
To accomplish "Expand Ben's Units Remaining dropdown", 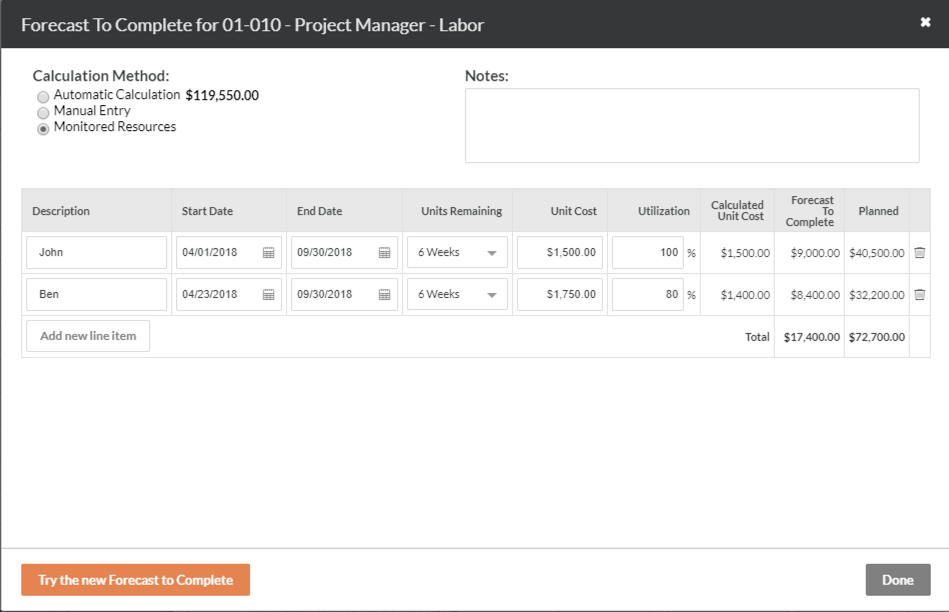I will tap(457, 294).
